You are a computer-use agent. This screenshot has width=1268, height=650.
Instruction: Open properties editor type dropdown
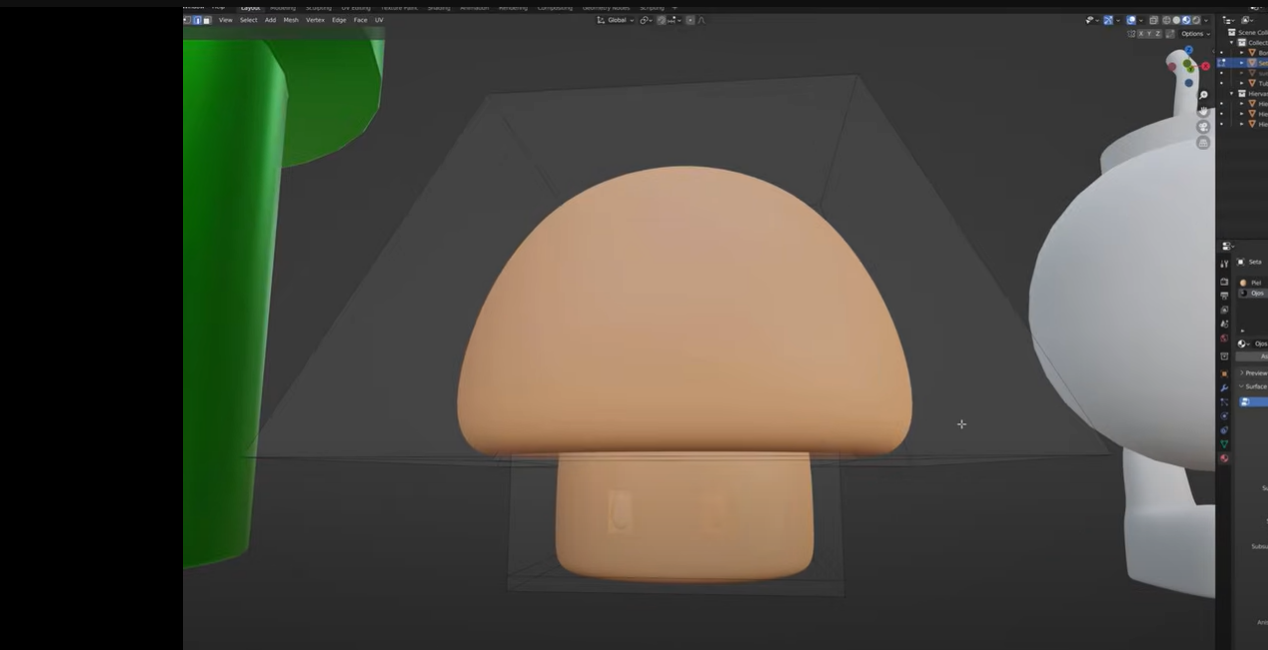point(1227,246)
